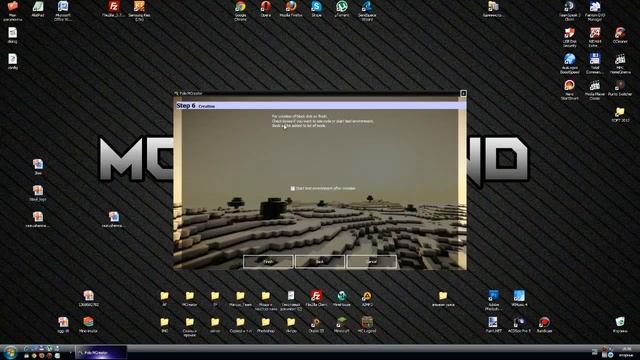Select the Auslogics BoostSpeed icon
This screenshot has width=640, height=360.
(x=569, y=63)
